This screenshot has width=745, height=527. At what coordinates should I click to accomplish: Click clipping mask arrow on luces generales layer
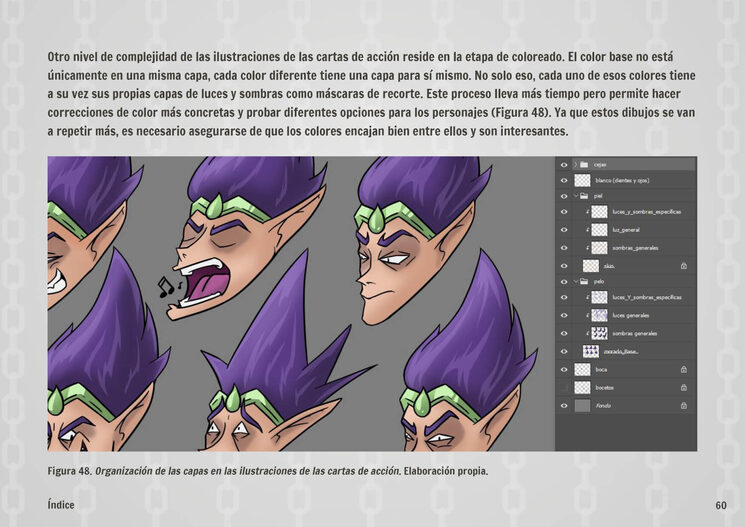click(588, 315)
